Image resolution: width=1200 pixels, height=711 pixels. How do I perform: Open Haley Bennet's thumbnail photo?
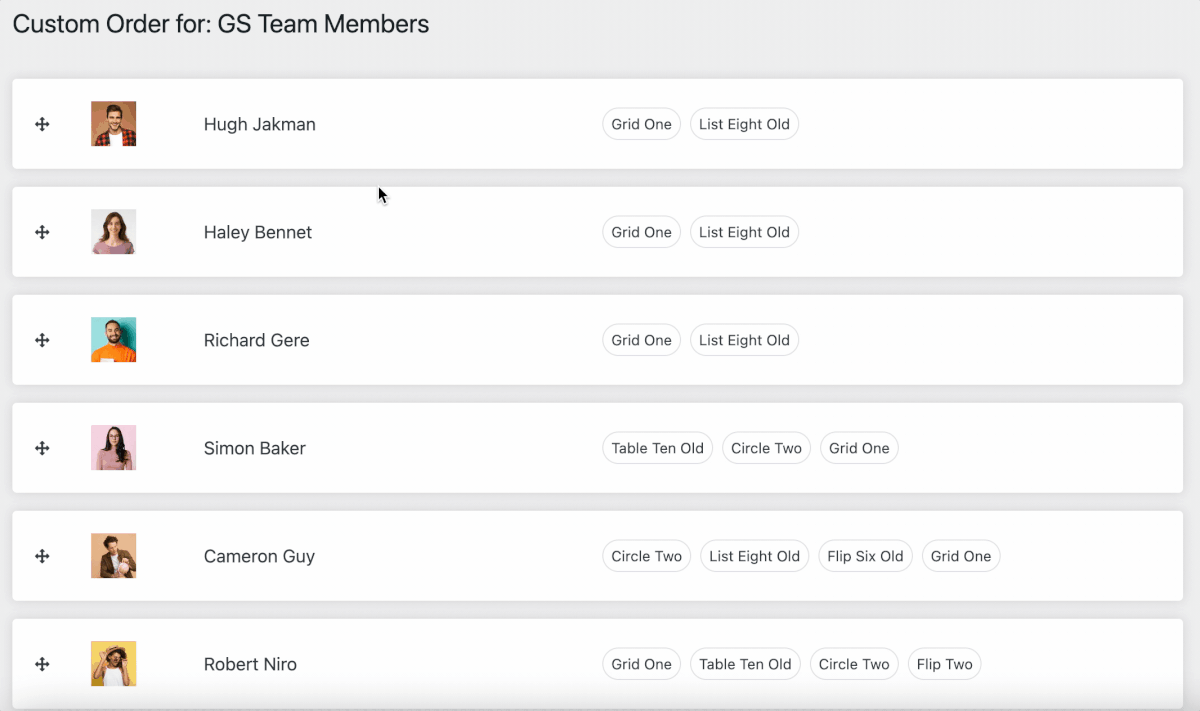tap(113, 232)
